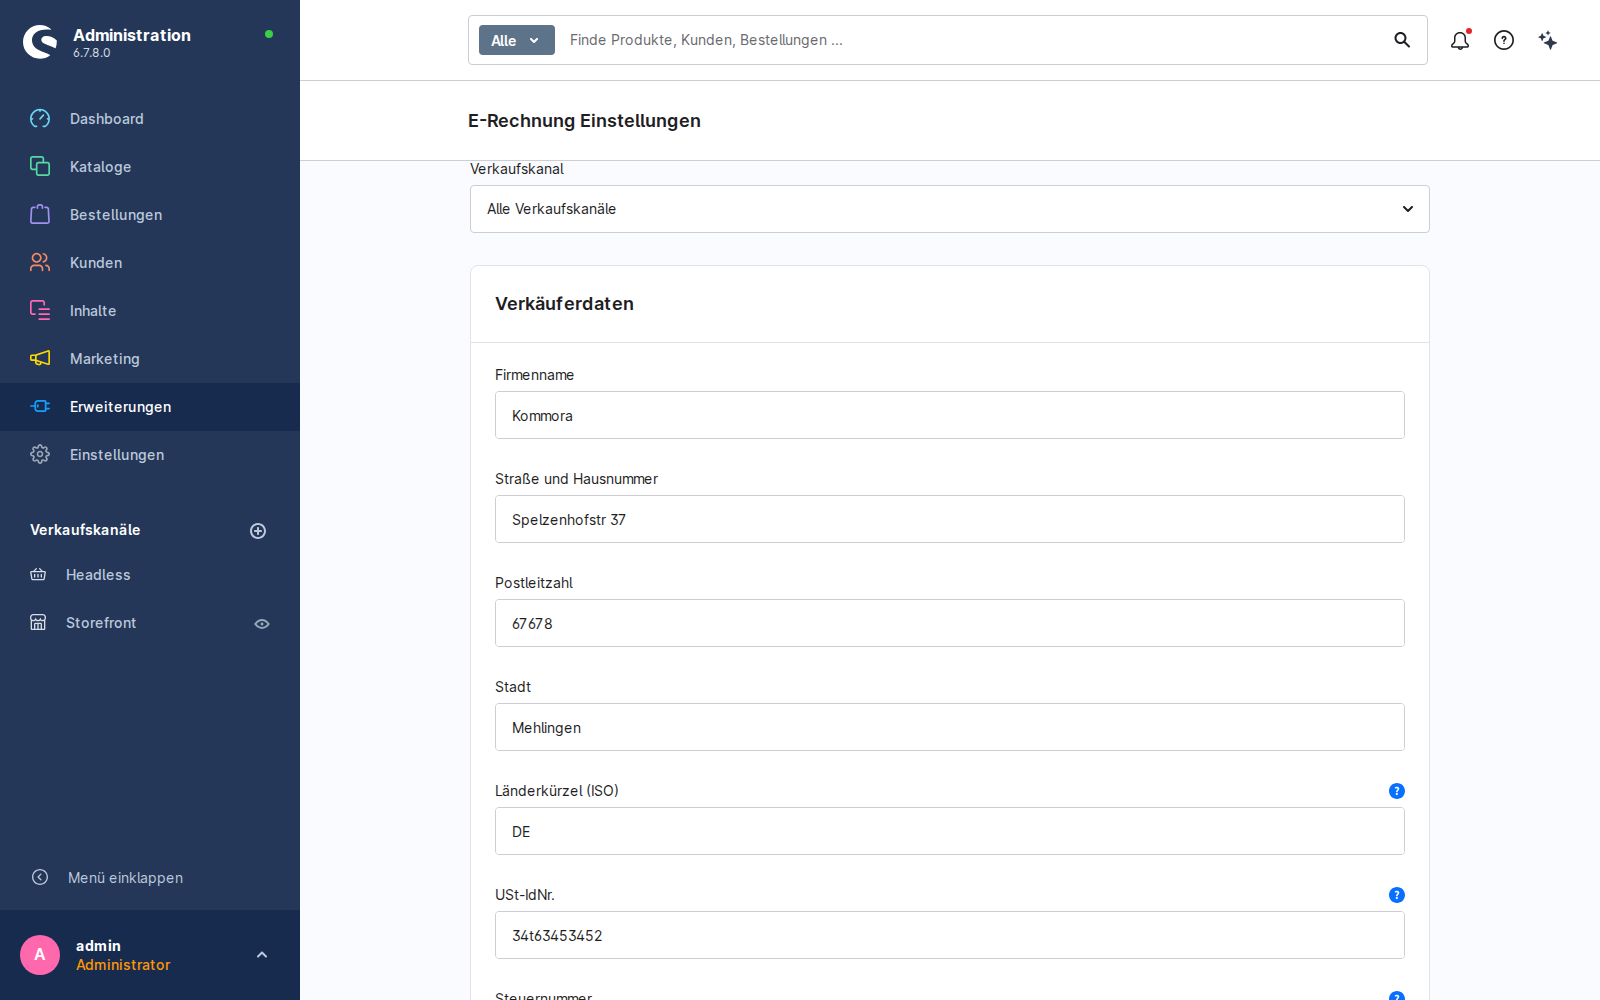
Task: Click the Erweiterungen plug icon
Action: (x=40, y=407)
